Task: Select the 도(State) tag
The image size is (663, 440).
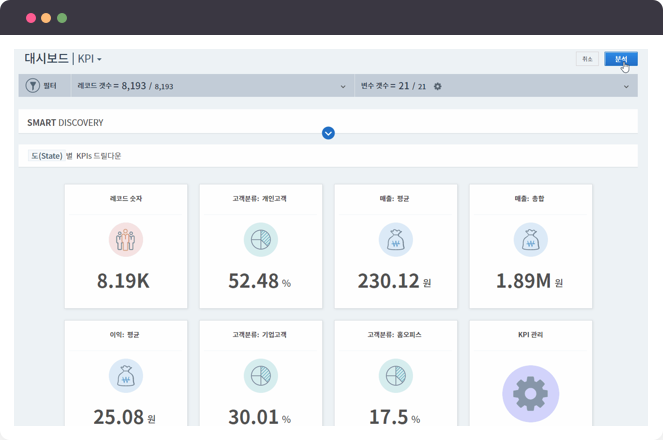Action: [47, 156]
